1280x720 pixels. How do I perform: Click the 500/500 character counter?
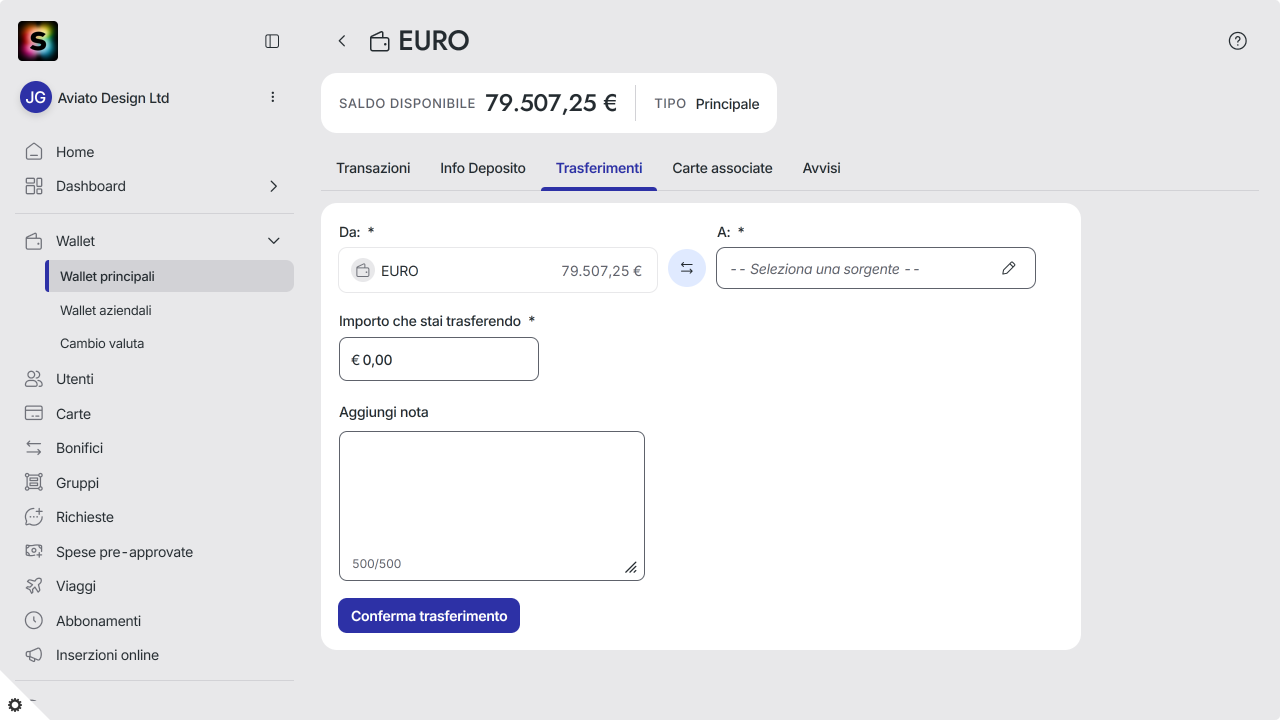[x=376, y=564]
